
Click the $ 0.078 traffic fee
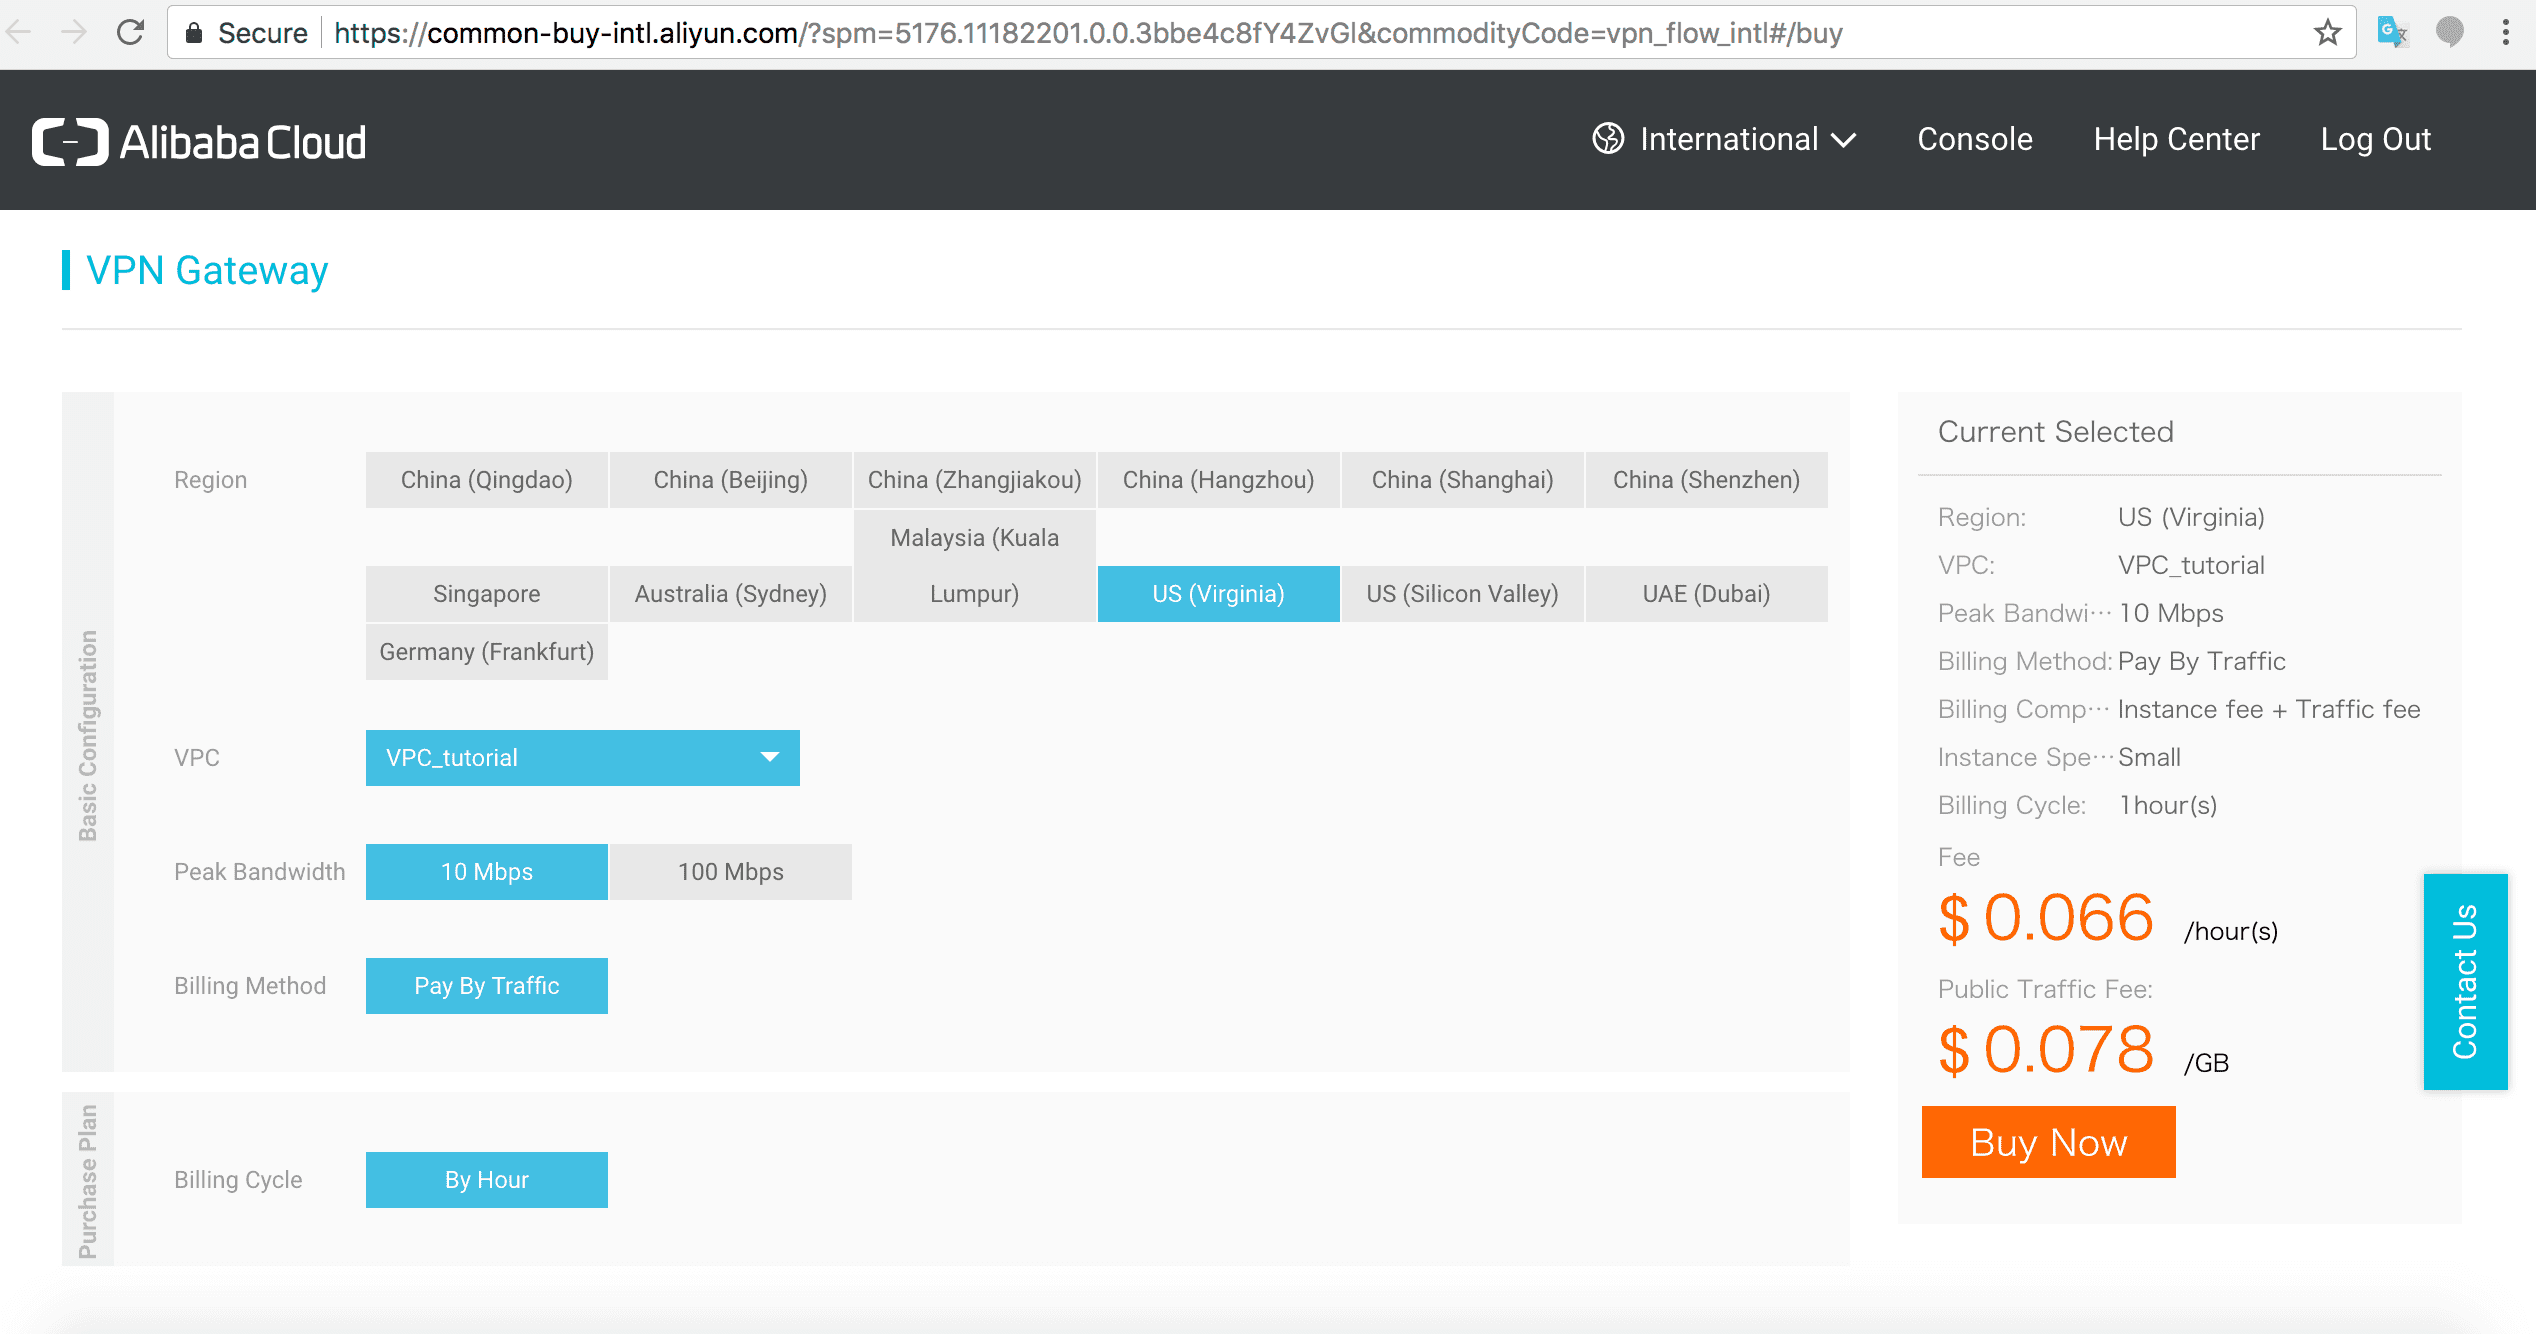click(2046, 1050)
